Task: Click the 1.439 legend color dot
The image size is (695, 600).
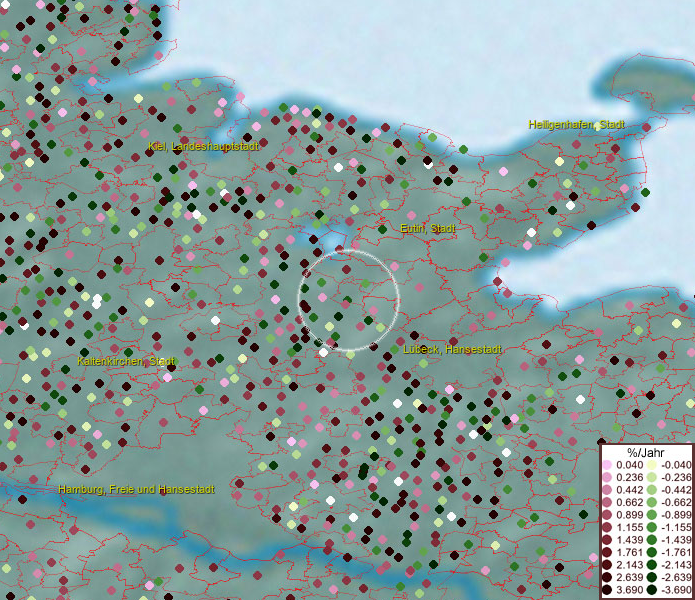Action: (607, 540)
